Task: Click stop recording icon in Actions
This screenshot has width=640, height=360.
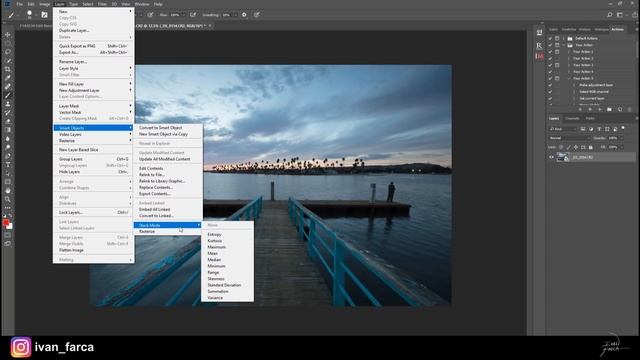Action: pyautogui.click(x=580, y=109)
